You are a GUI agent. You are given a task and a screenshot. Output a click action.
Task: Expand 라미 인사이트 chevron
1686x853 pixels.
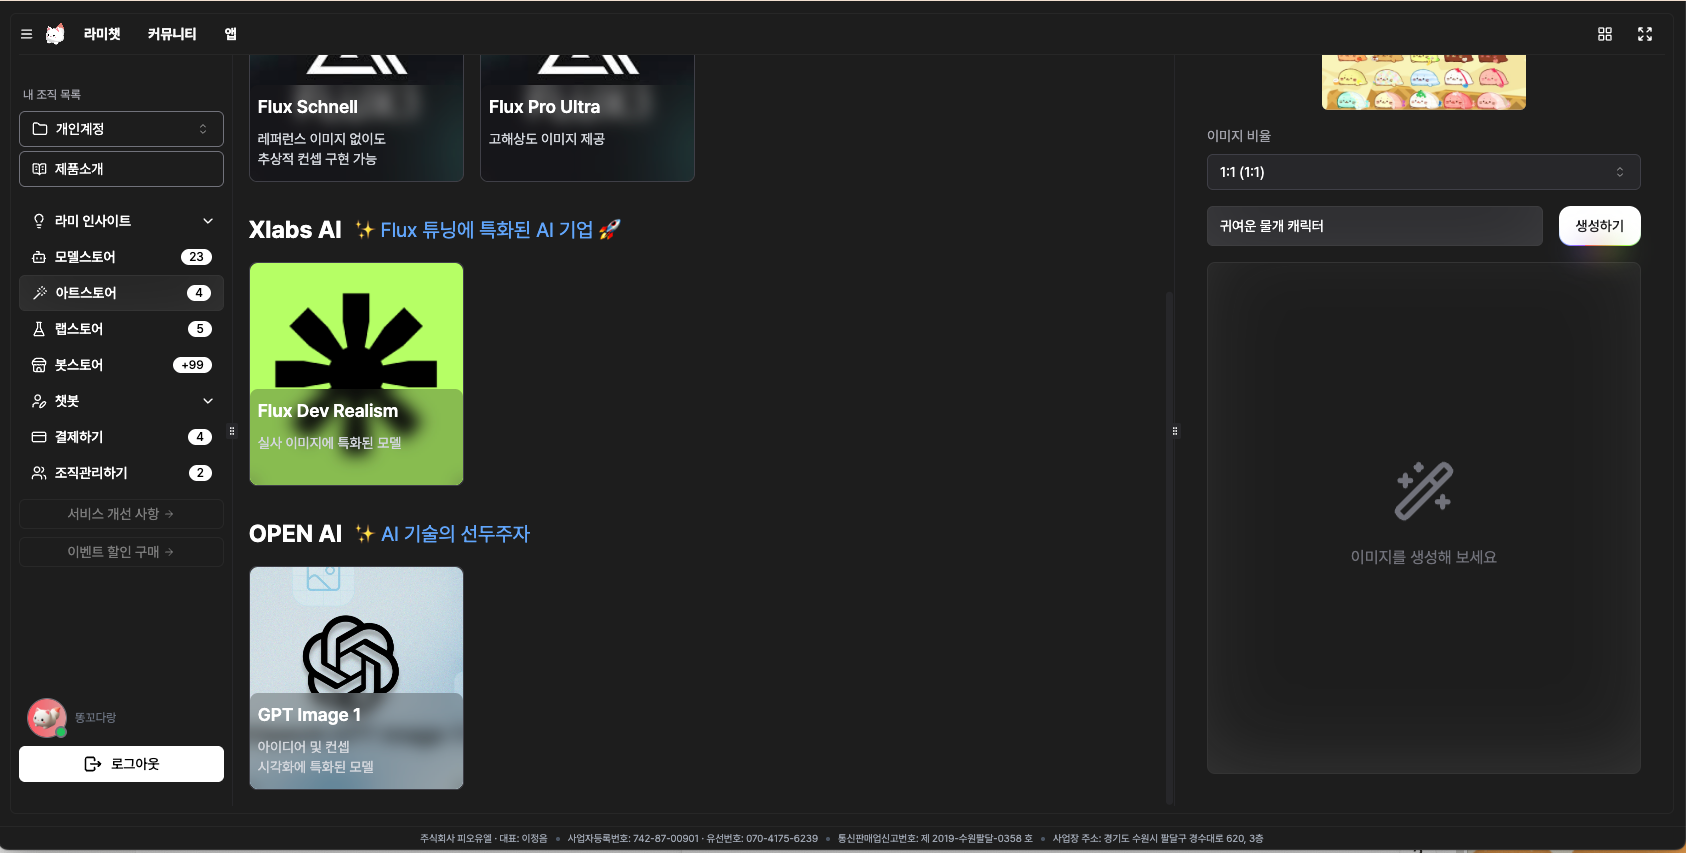click(x=208, y=221)
